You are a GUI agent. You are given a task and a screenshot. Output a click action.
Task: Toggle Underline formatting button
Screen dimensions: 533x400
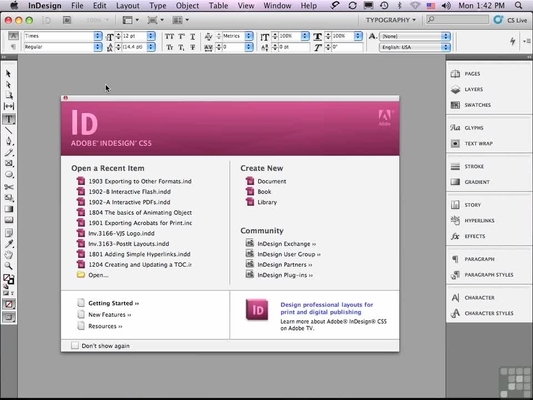[192, 36]
